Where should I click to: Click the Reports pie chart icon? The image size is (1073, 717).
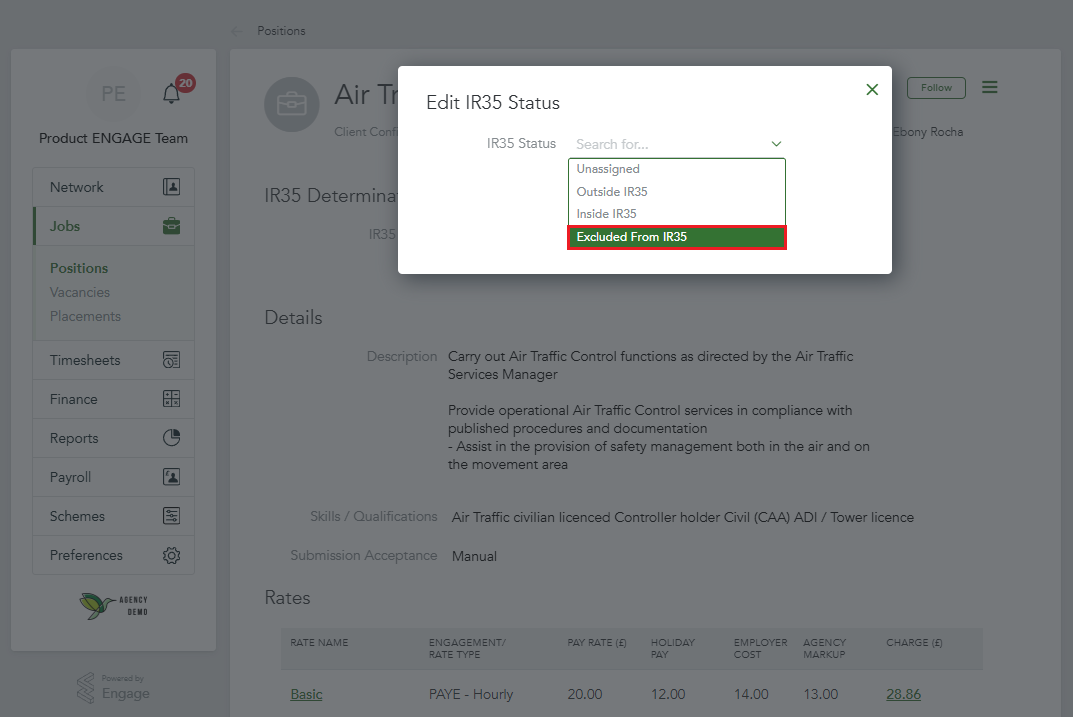[171, 438]
